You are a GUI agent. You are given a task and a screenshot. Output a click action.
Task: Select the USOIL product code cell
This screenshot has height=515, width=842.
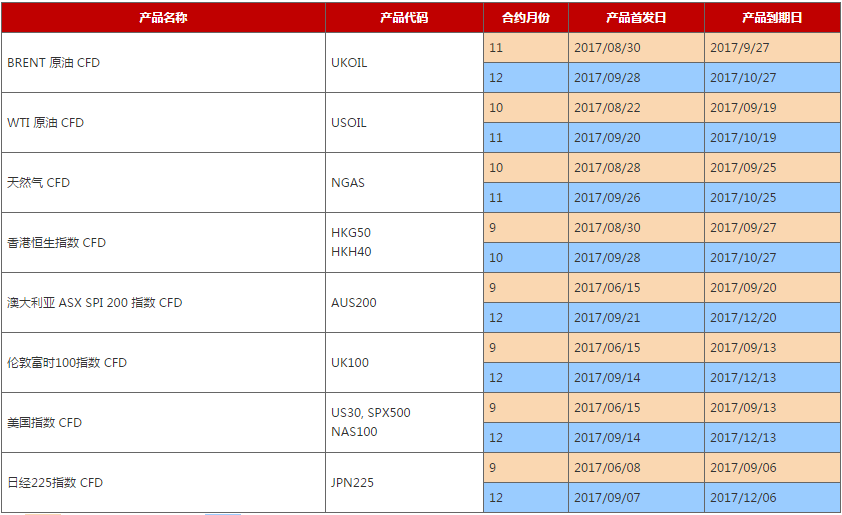pyautogui.click(x=349, y=123)
